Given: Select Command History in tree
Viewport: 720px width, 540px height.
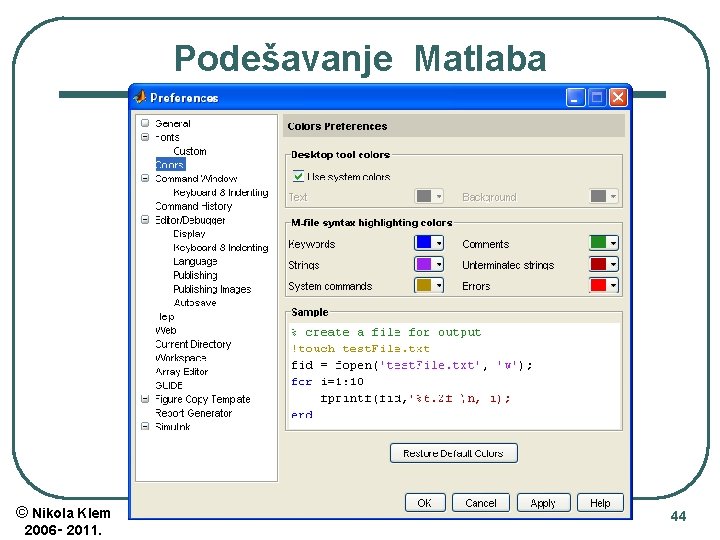Looking at the screenshot, I should (x=194, y=206).
